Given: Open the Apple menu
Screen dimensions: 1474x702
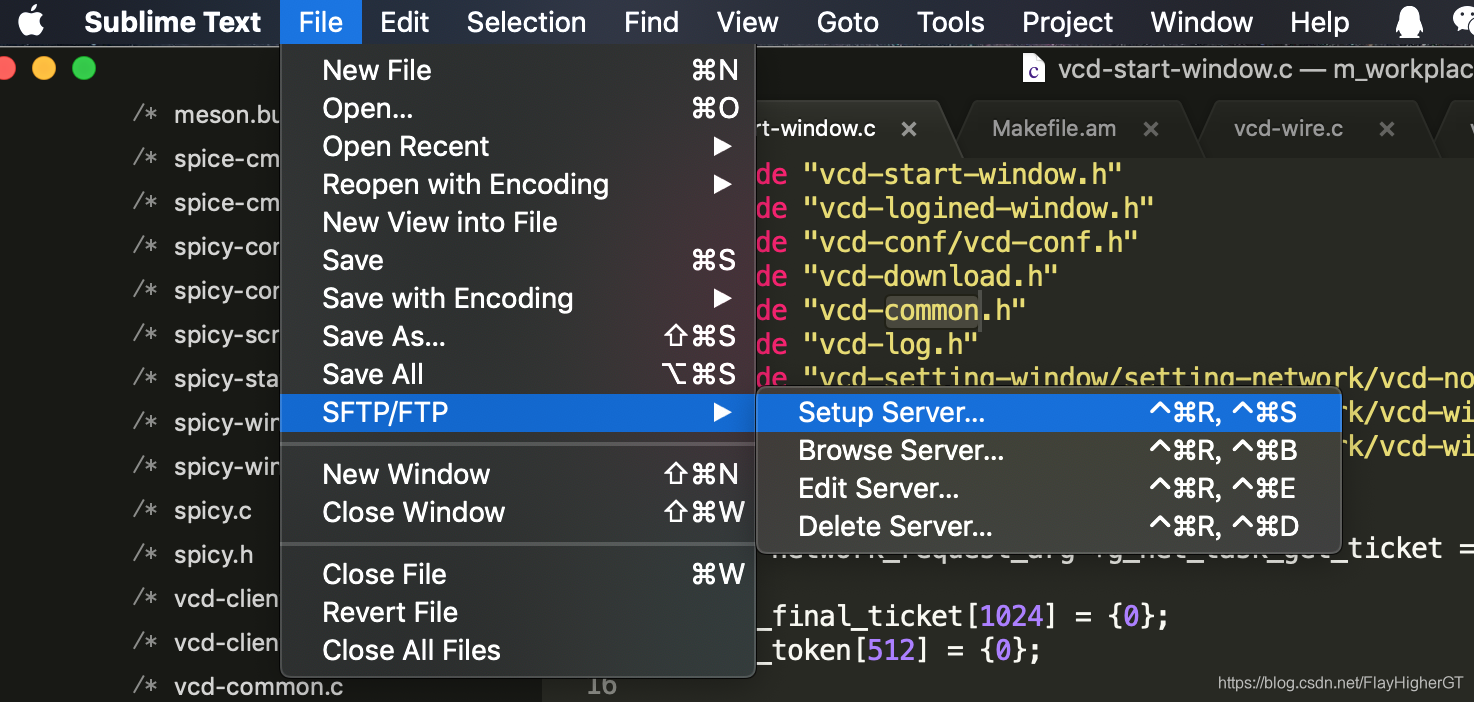Looking at the screenshot, I should pos(31,21).
